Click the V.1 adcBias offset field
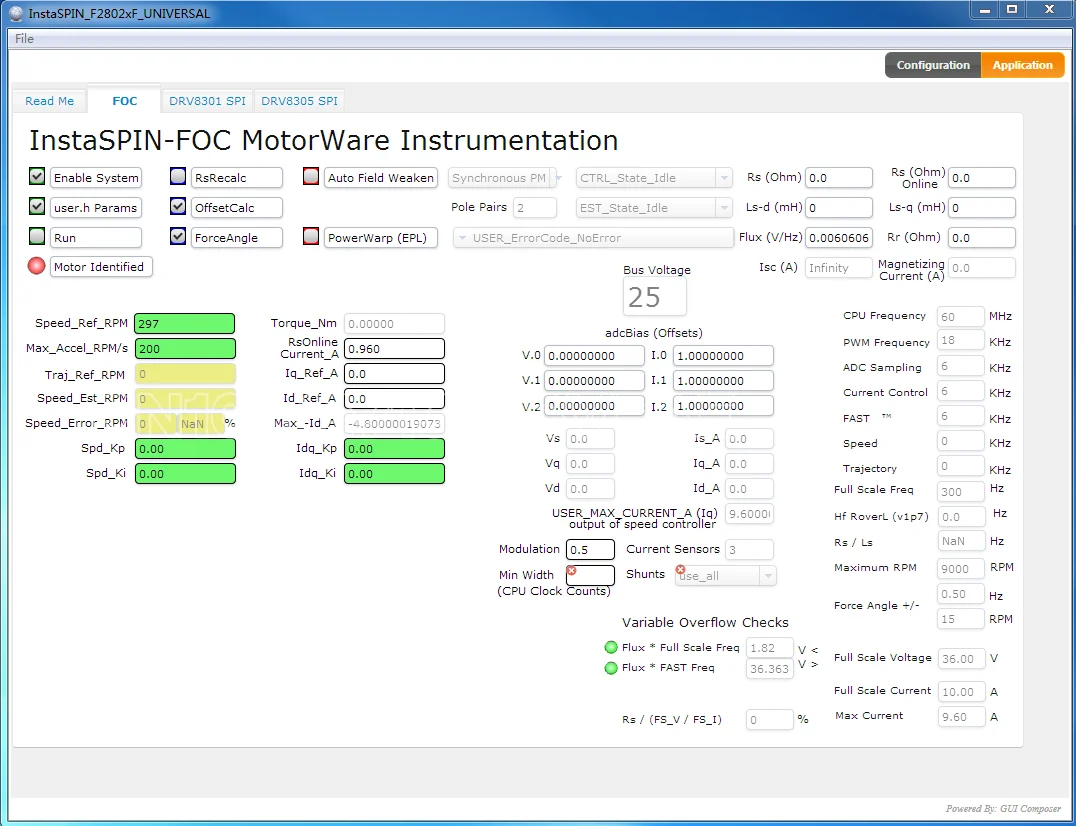 (x=594, y=381)
